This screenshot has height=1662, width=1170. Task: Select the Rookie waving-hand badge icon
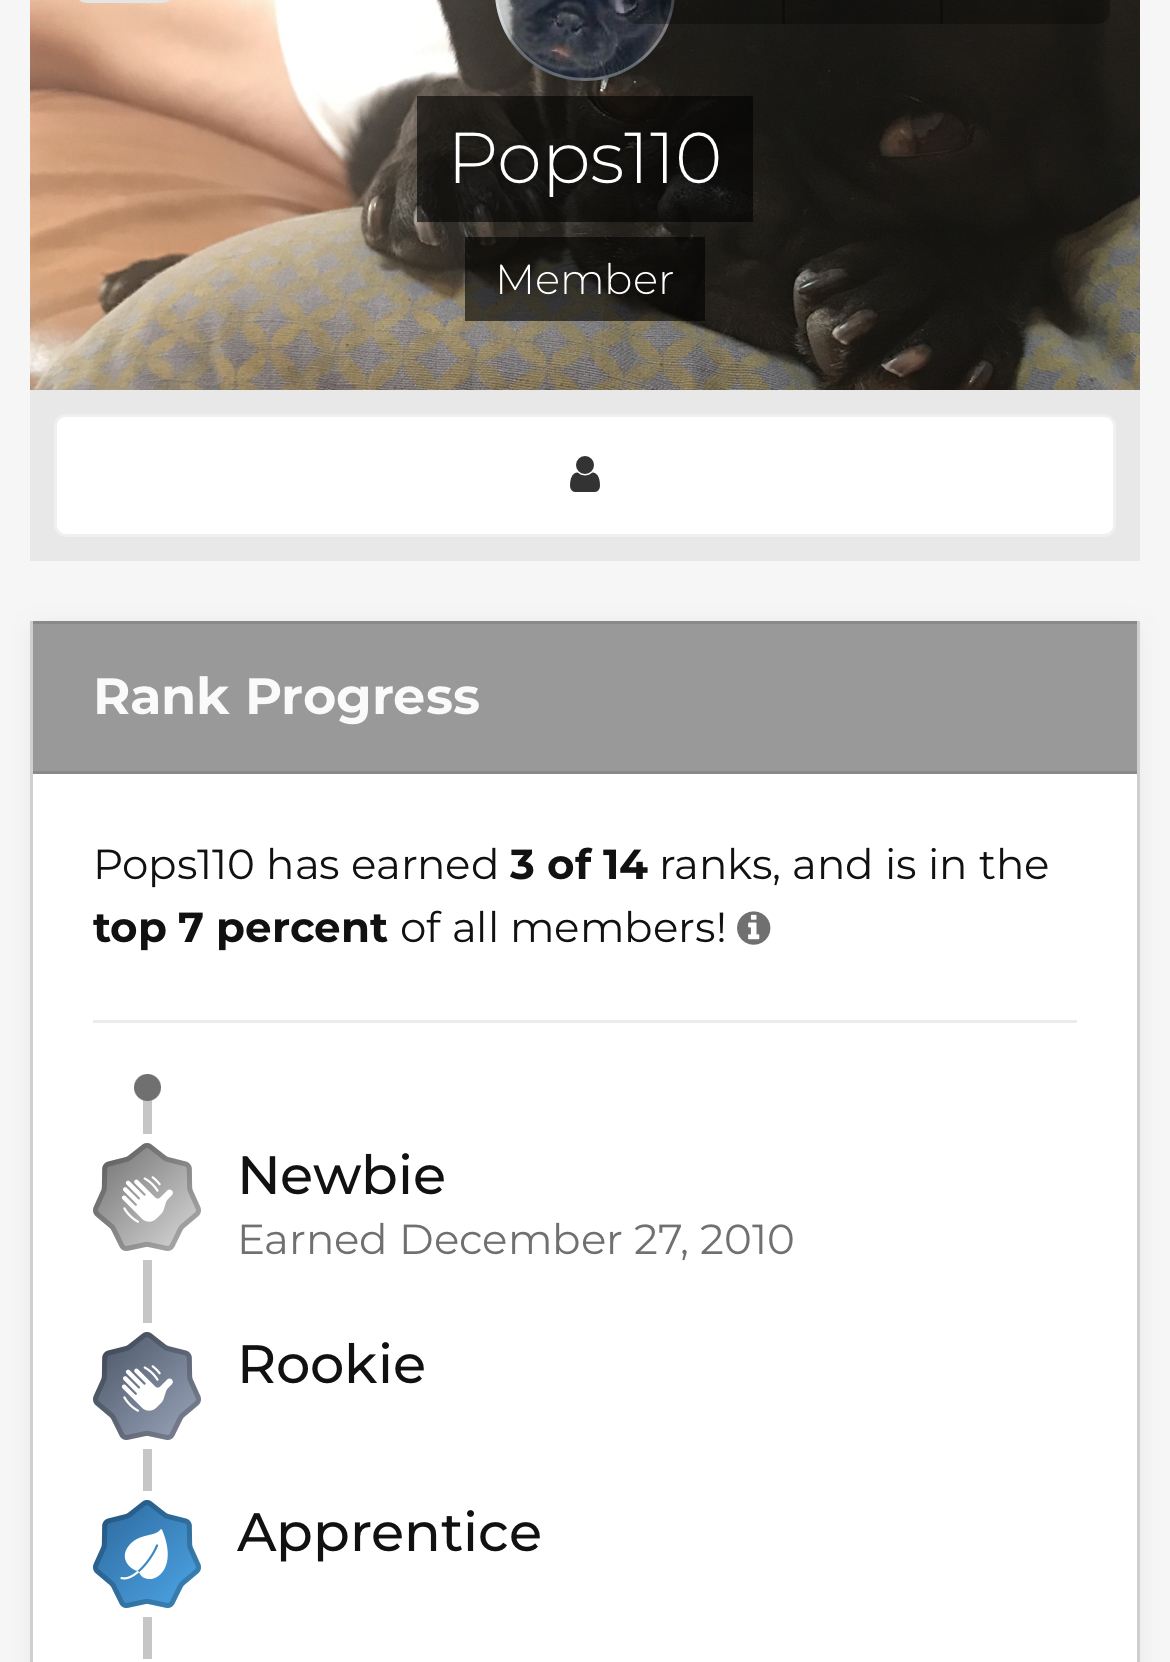(x=147, y=1387)
